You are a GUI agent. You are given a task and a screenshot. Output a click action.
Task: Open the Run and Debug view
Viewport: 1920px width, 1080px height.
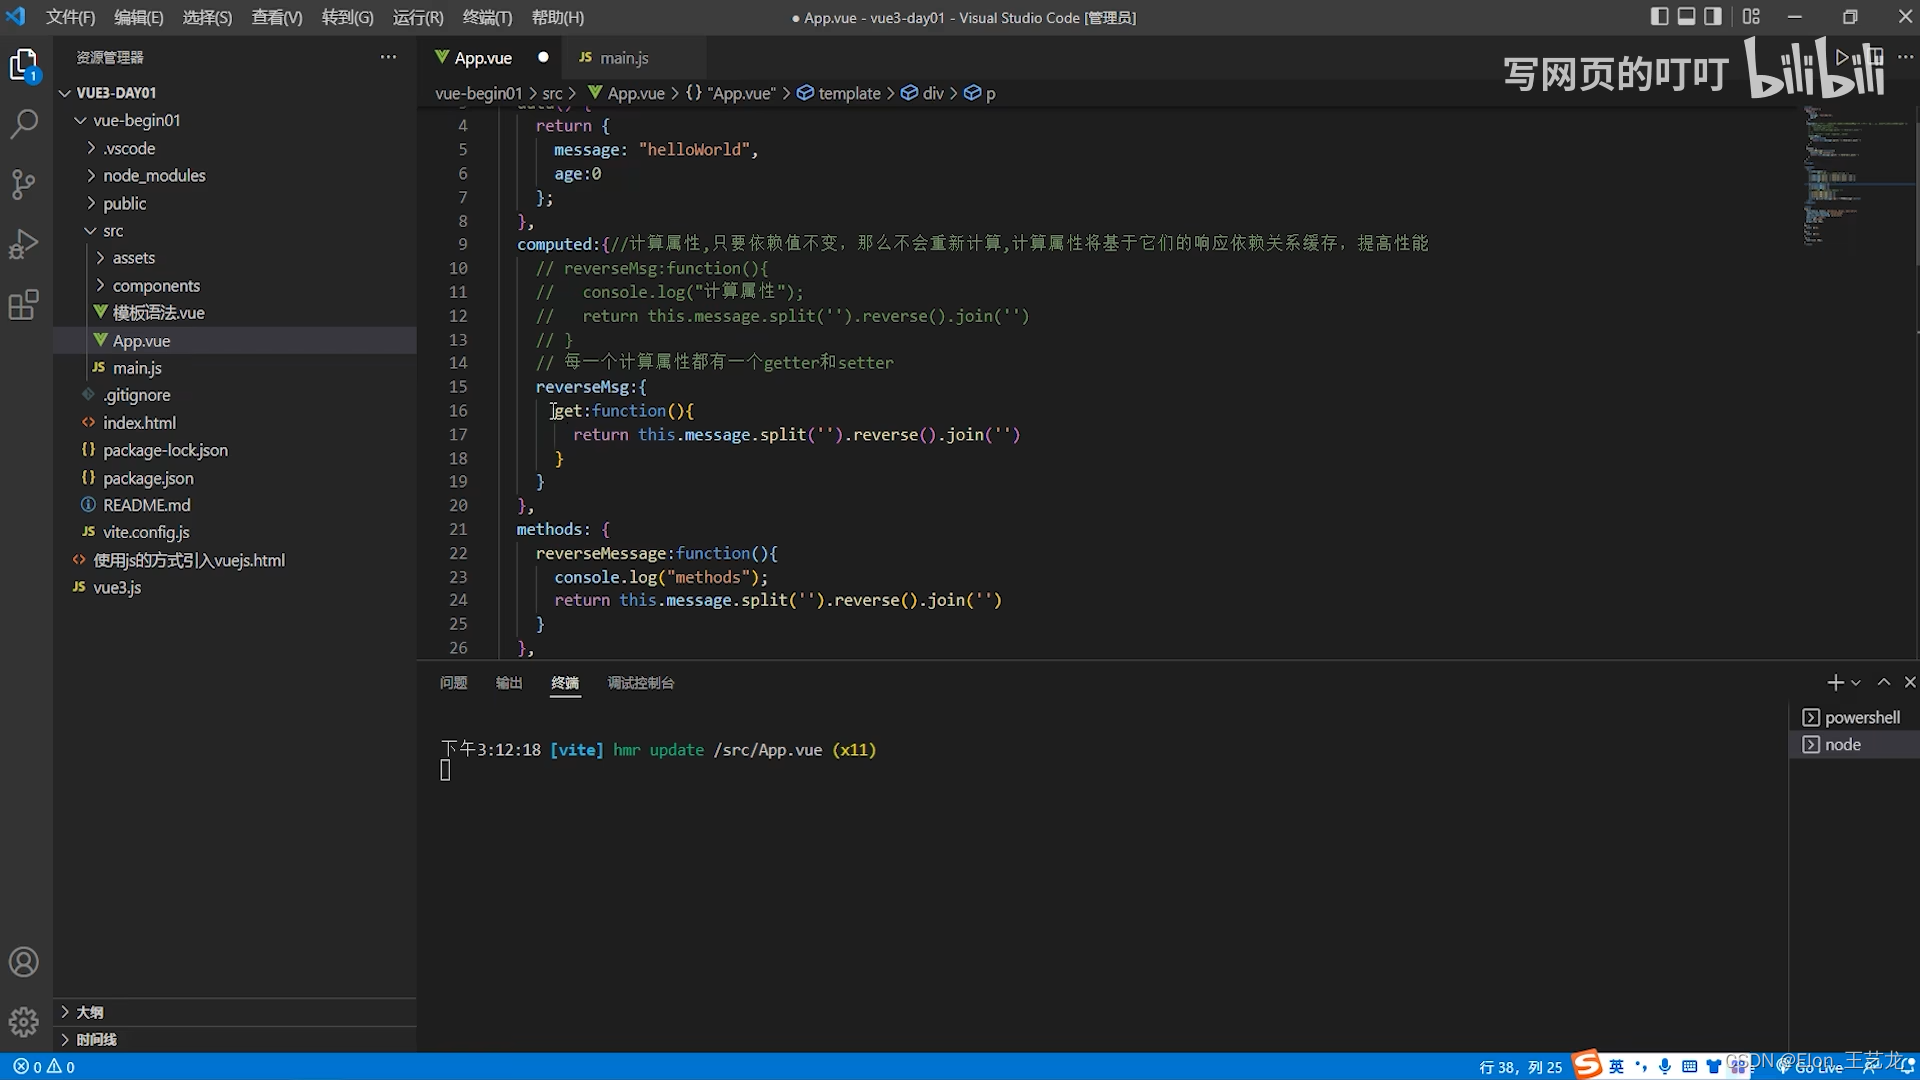click(x=24, y=244)
